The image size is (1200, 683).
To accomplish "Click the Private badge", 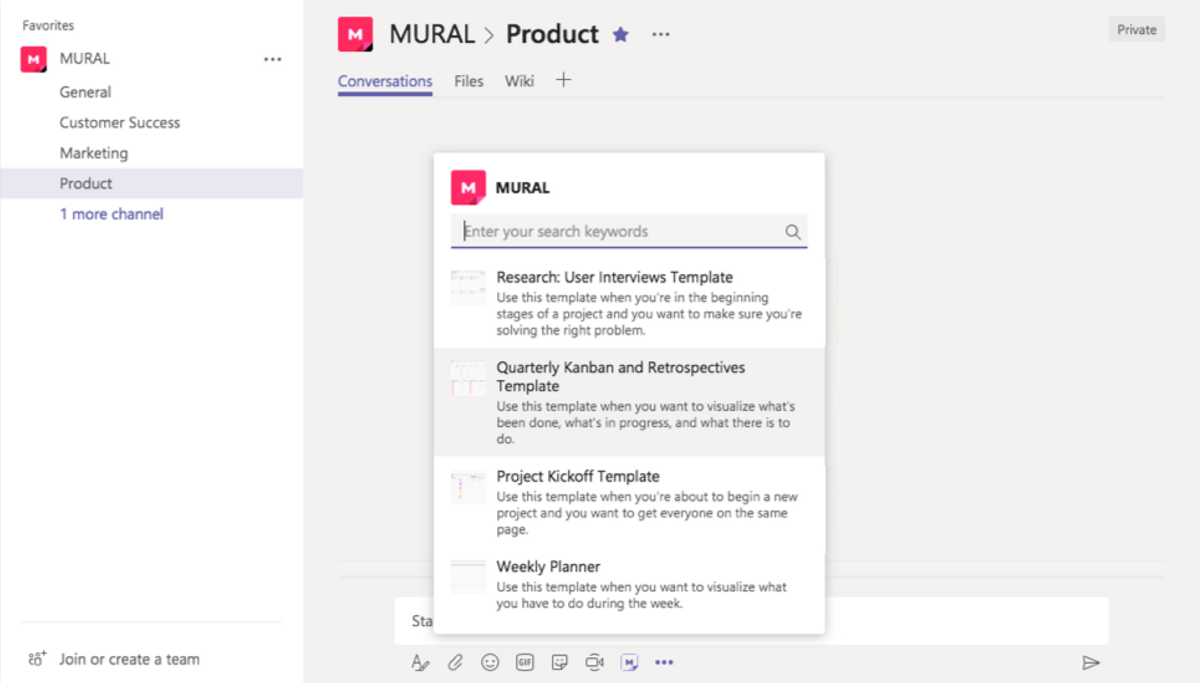I will (1137, 30).
